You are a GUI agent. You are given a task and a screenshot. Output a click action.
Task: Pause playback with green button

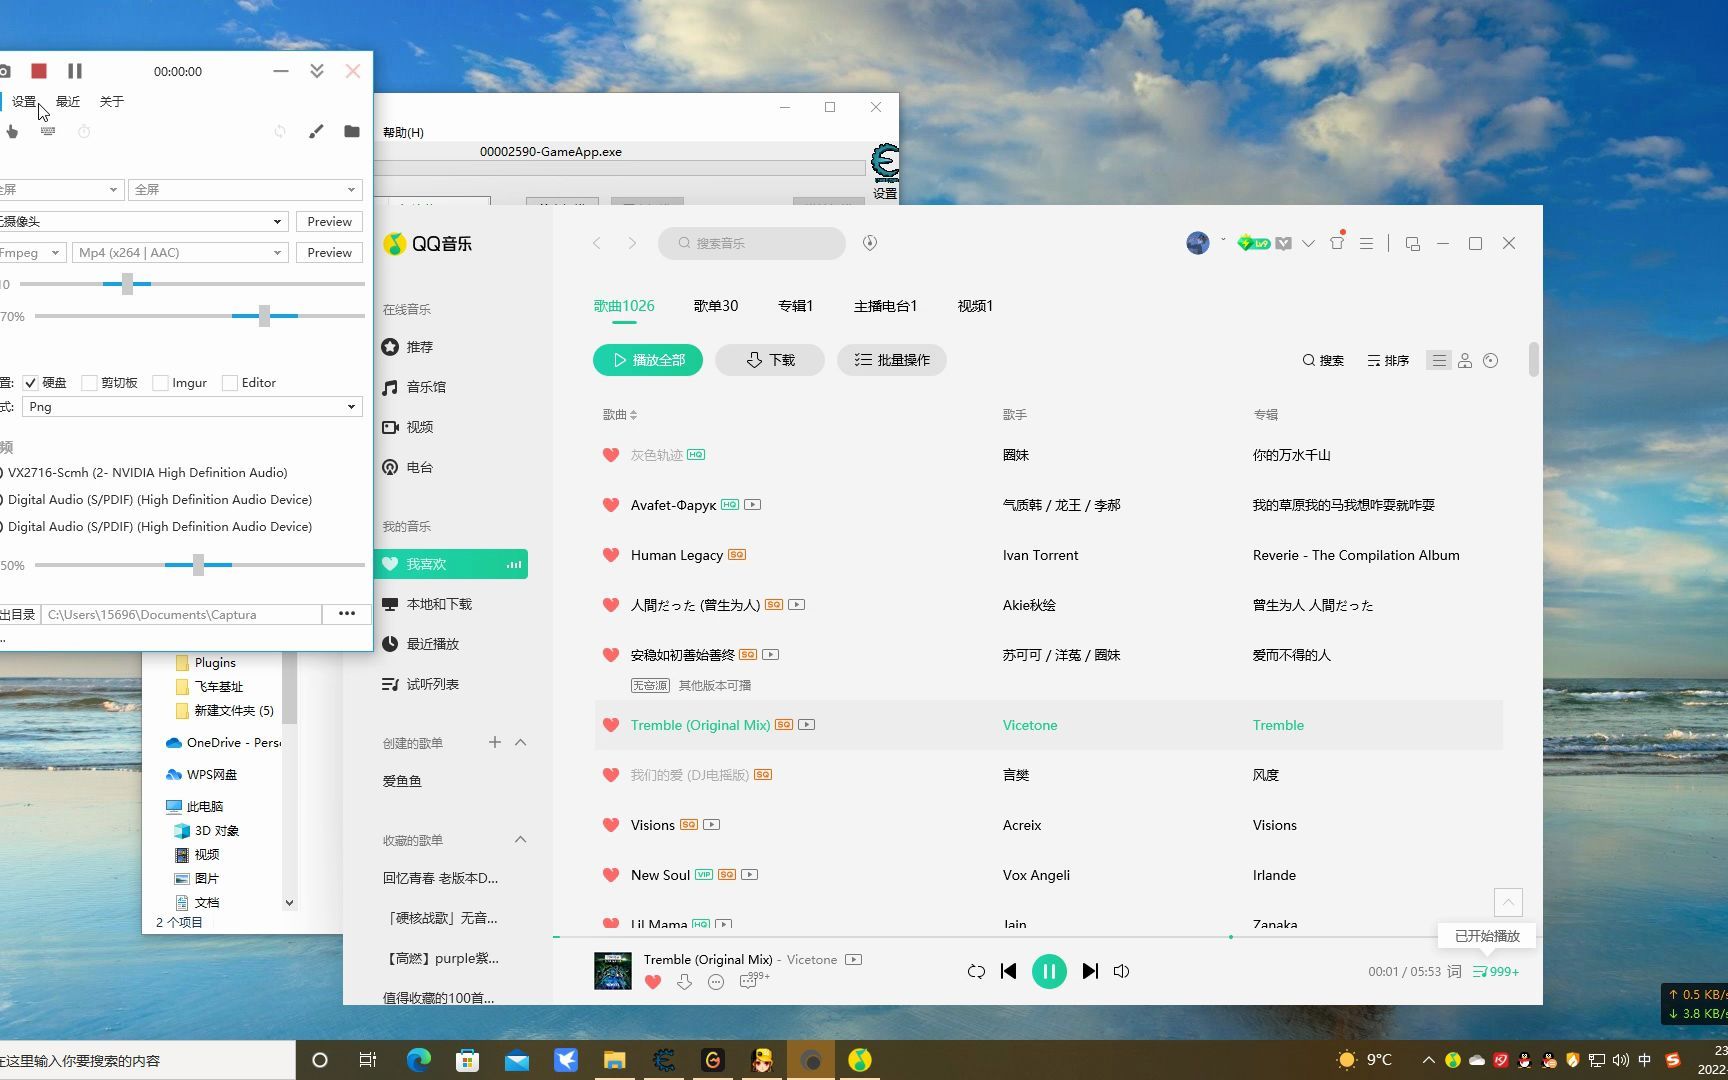click(1049, 971)
